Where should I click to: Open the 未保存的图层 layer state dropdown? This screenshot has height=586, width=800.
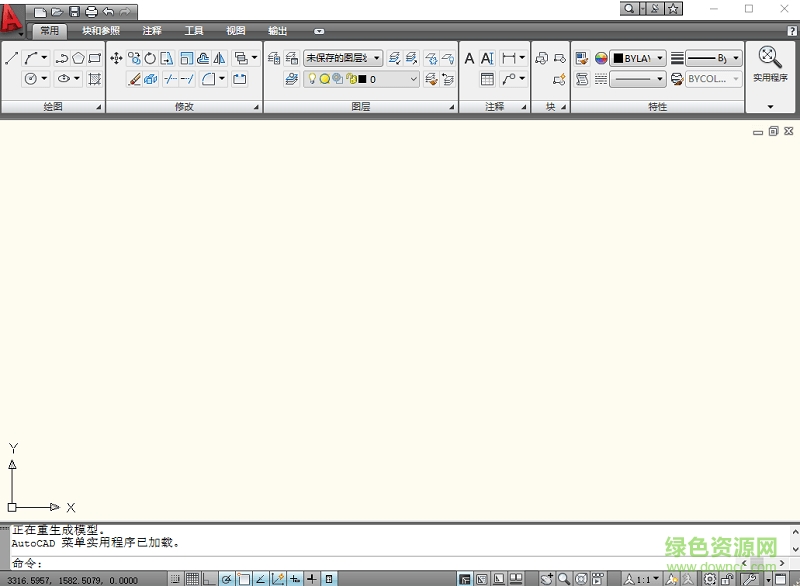(x=343, y=58)
